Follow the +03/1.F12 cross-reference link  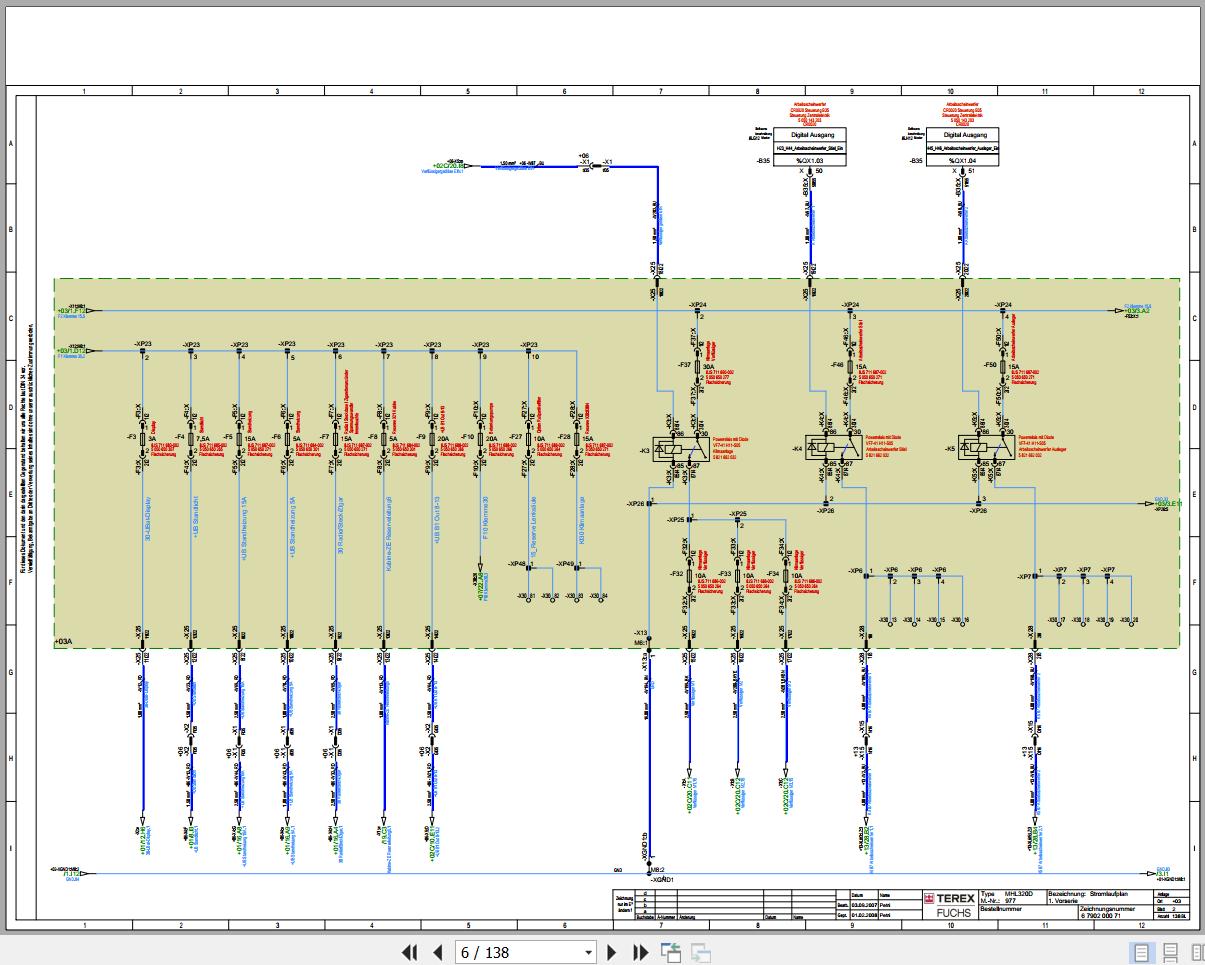pyautogui.click(x=70, y=311)
